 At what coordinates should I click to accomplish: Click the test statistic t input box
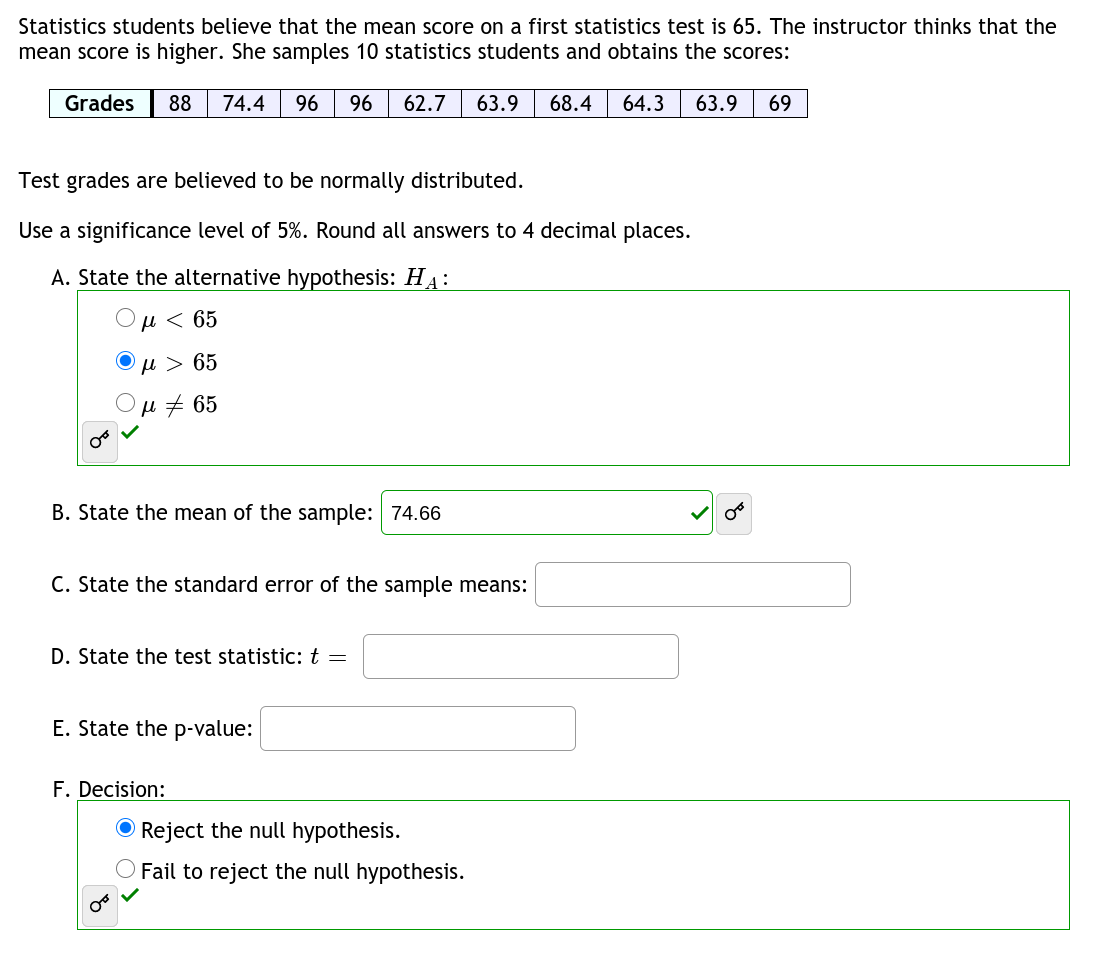pos(520,656)
